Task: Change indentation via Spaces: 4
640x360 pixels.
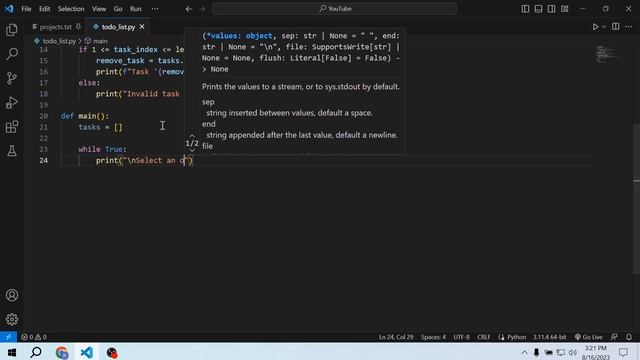Action: [x=433, y=337]
